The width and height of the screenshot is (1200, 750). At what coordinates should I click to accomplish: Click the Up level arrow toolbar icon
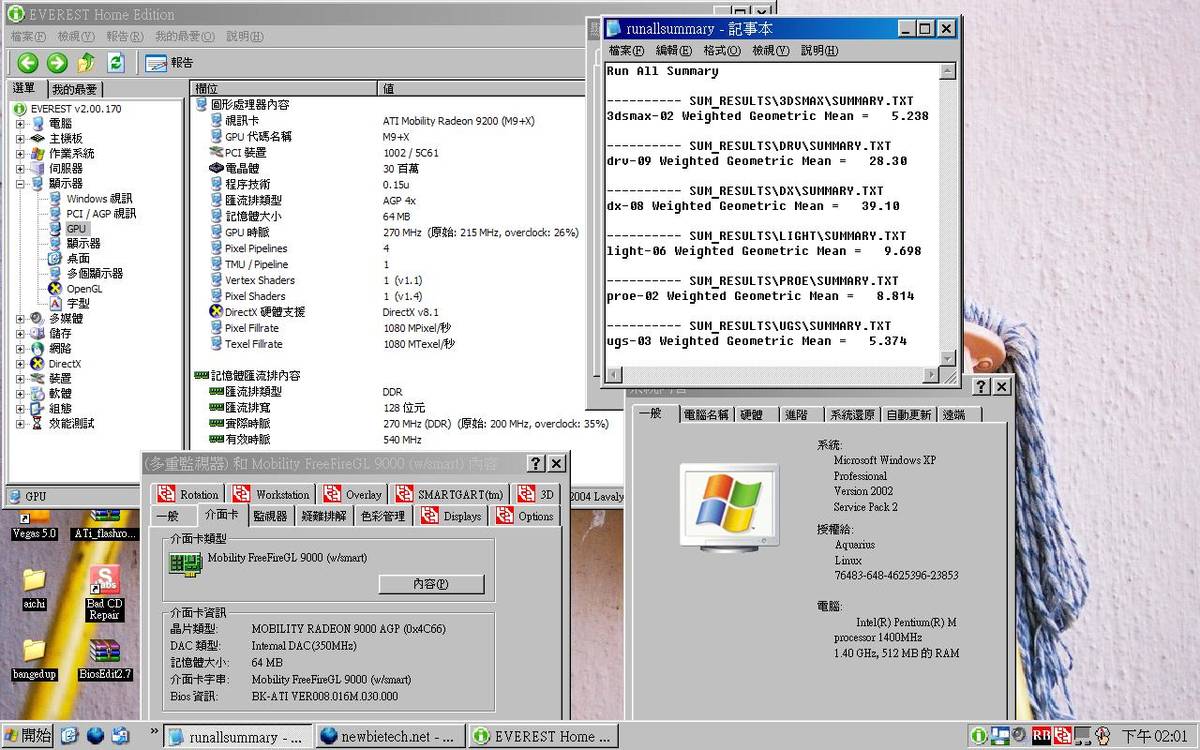point(86,63)
